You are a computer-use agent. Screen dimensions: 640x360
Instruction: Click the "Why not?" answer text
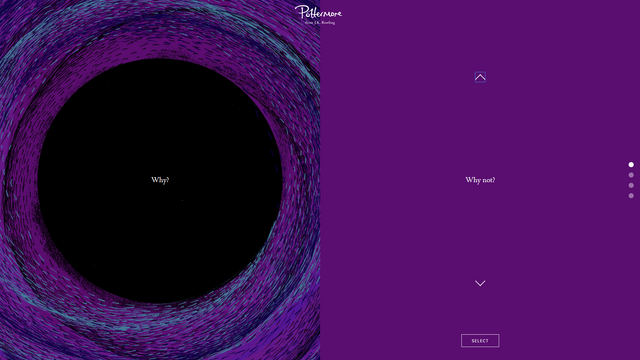(480, 180)
